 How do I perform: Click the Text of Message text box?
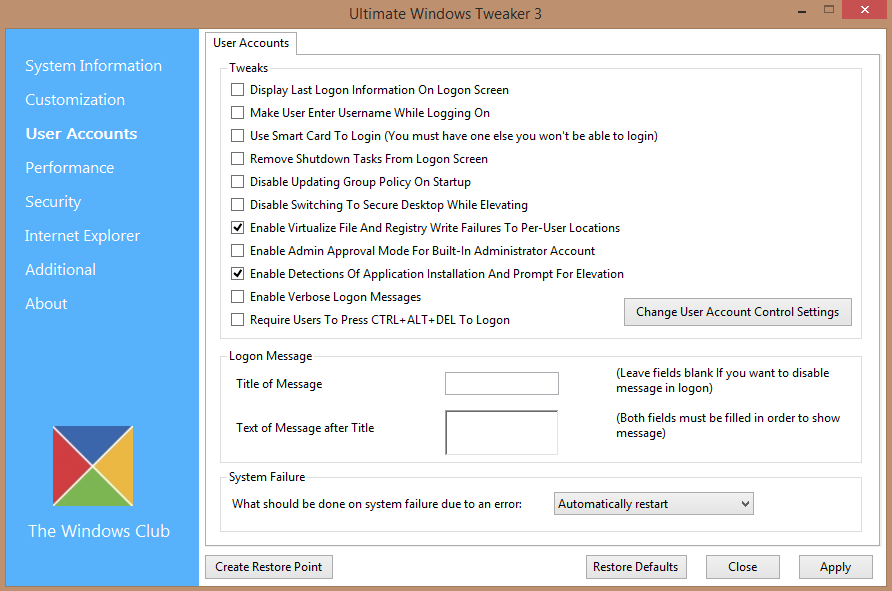[x=502, y=432]
